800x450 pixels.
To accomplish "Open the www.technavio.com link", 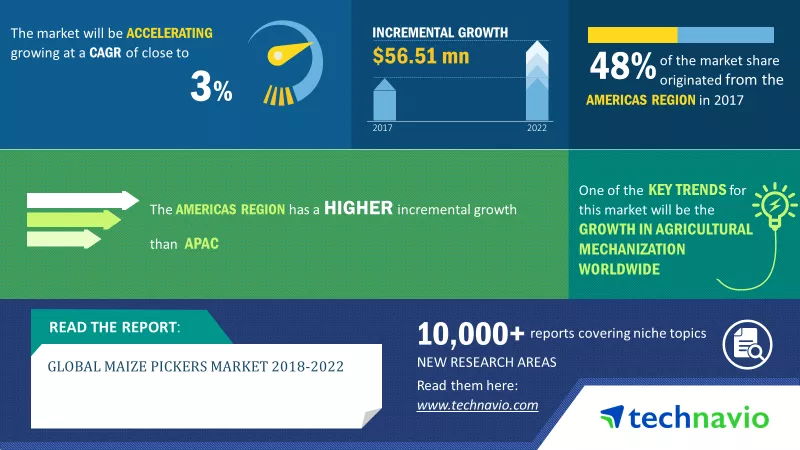I will (x=477, y=405).
